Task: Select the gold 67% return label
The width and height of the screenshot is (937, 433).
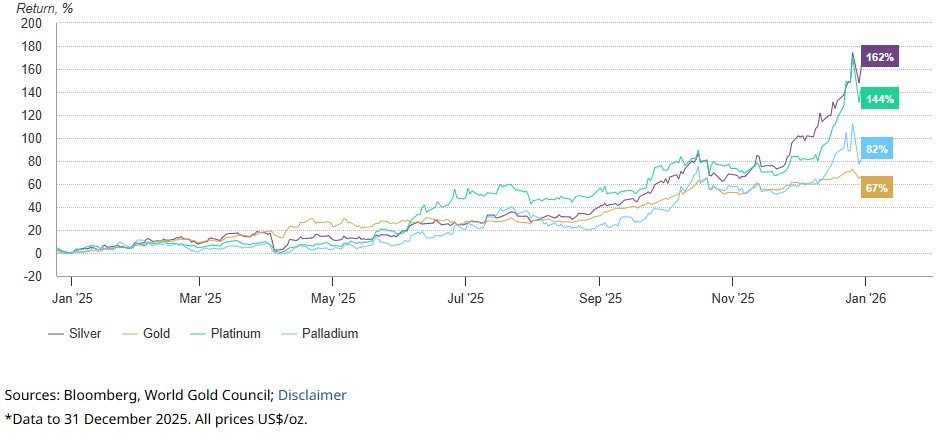Action: click(876, 188)
